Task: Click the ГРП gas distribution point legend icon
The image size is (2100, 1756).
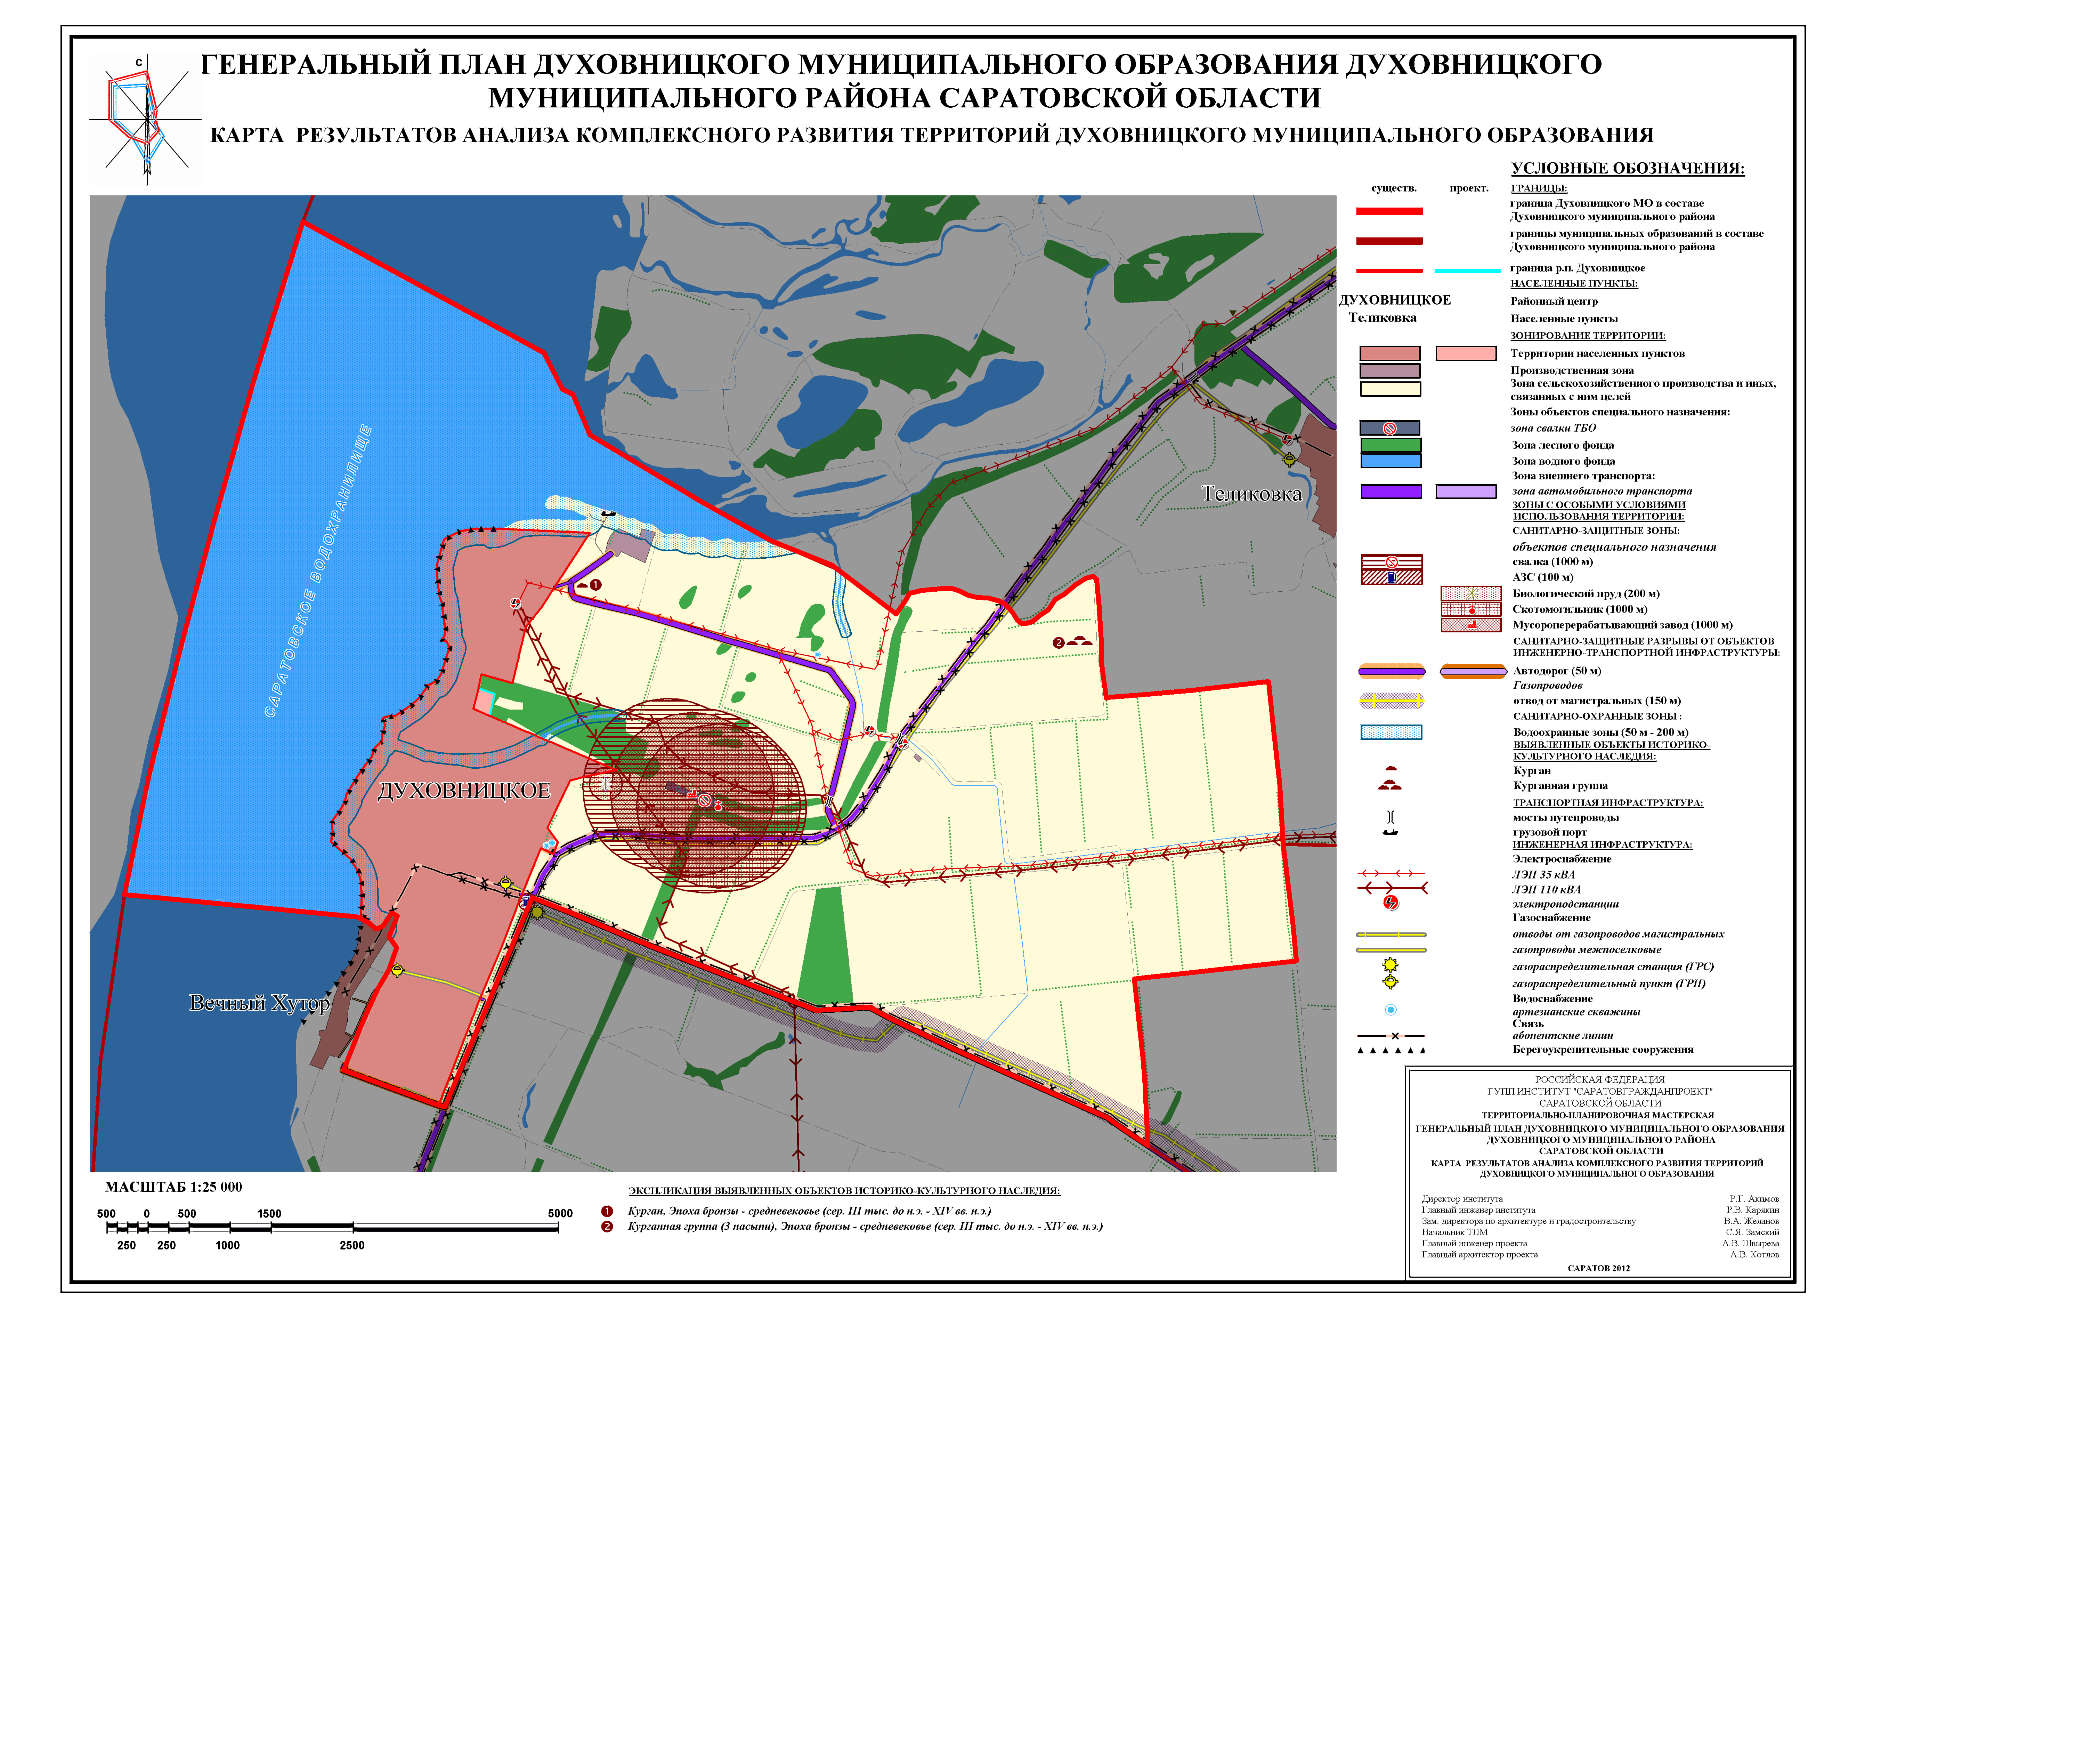Action: coord(1390,982)
